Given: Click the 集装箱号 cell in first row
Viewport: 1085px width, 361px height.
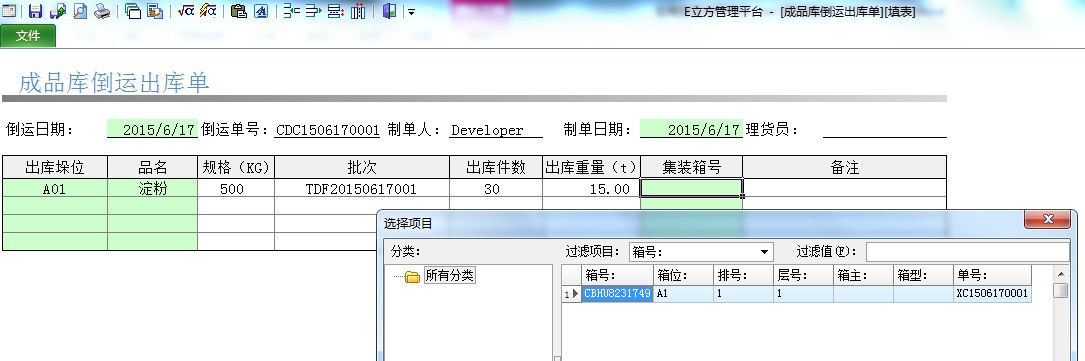Looking at the screenshot, I should click(x=691, y=188).
